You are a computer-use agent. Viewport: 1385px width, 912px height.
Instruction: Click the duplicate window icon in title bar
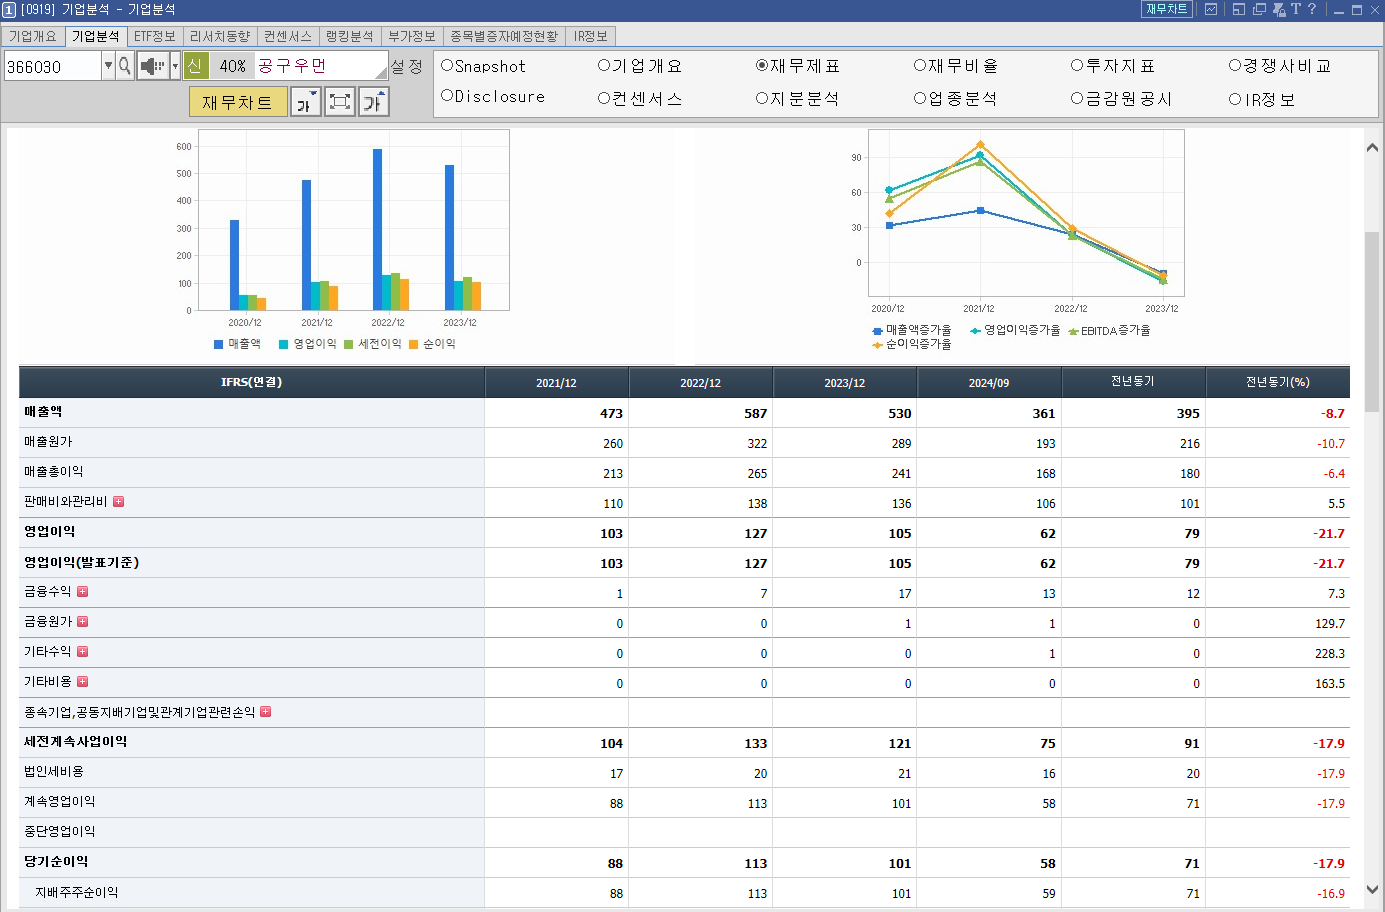1259,9
